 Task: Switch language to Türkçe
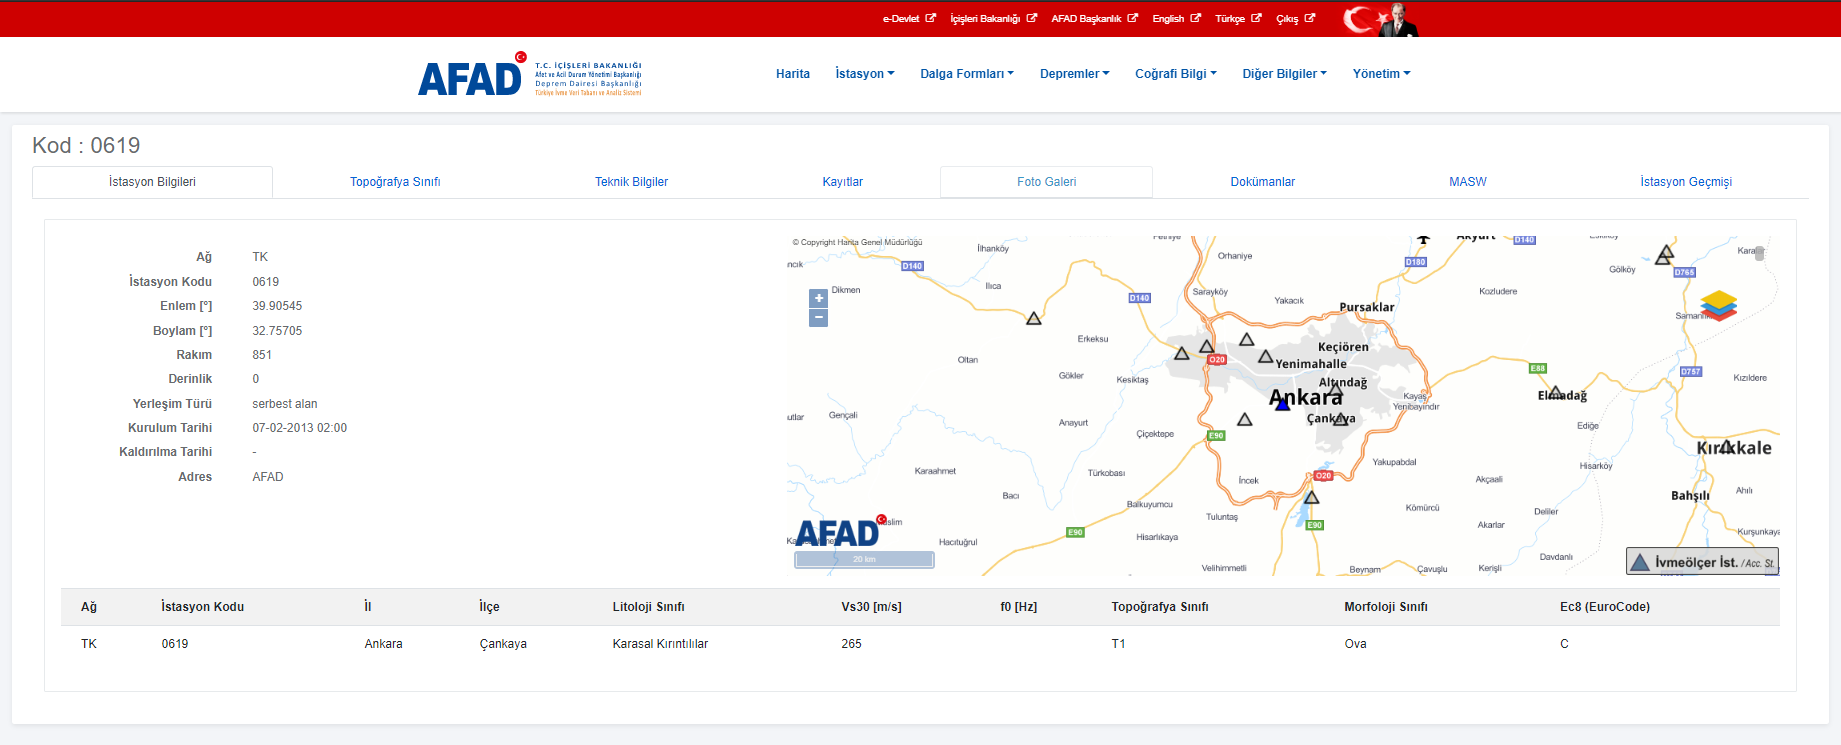tap(1238, 19)
